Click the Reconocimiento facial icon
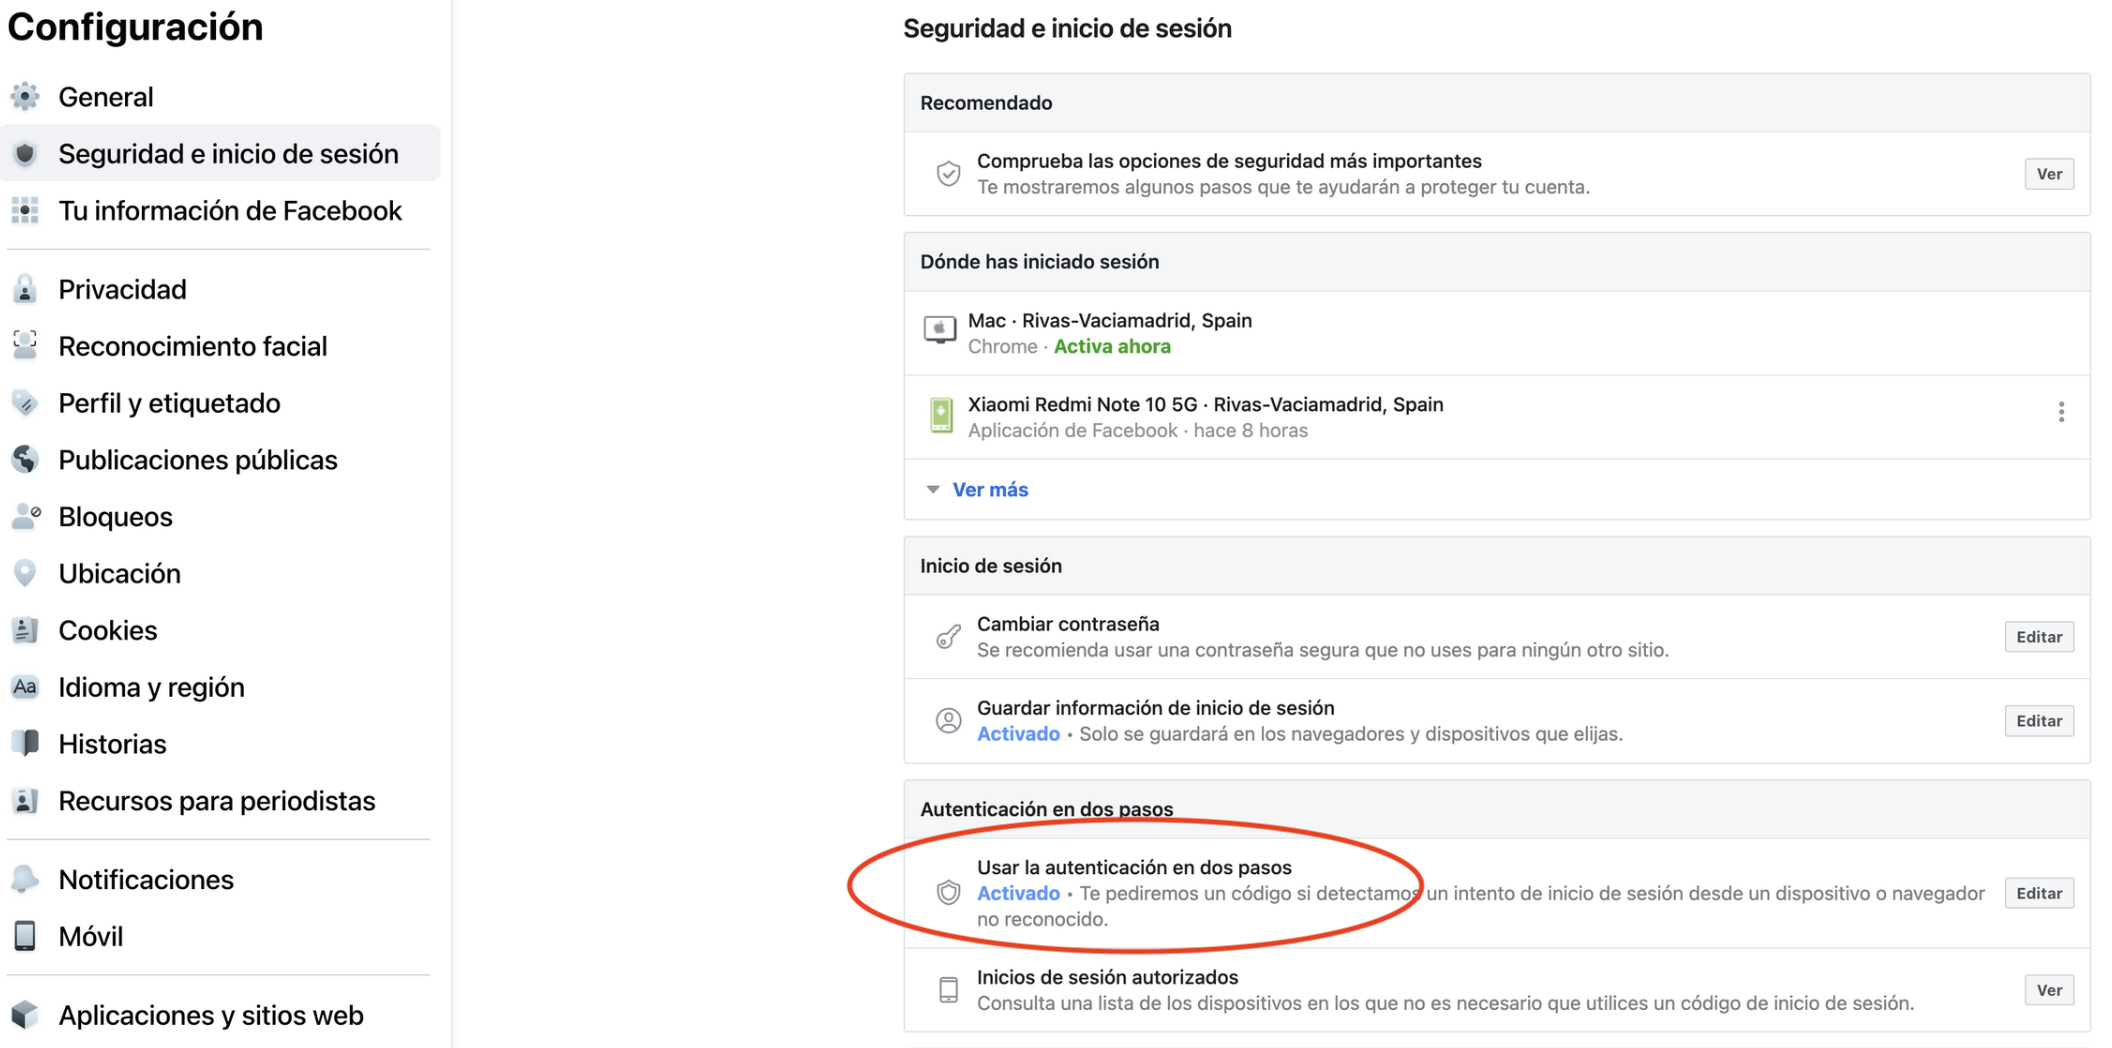 [x=25, y=346]
